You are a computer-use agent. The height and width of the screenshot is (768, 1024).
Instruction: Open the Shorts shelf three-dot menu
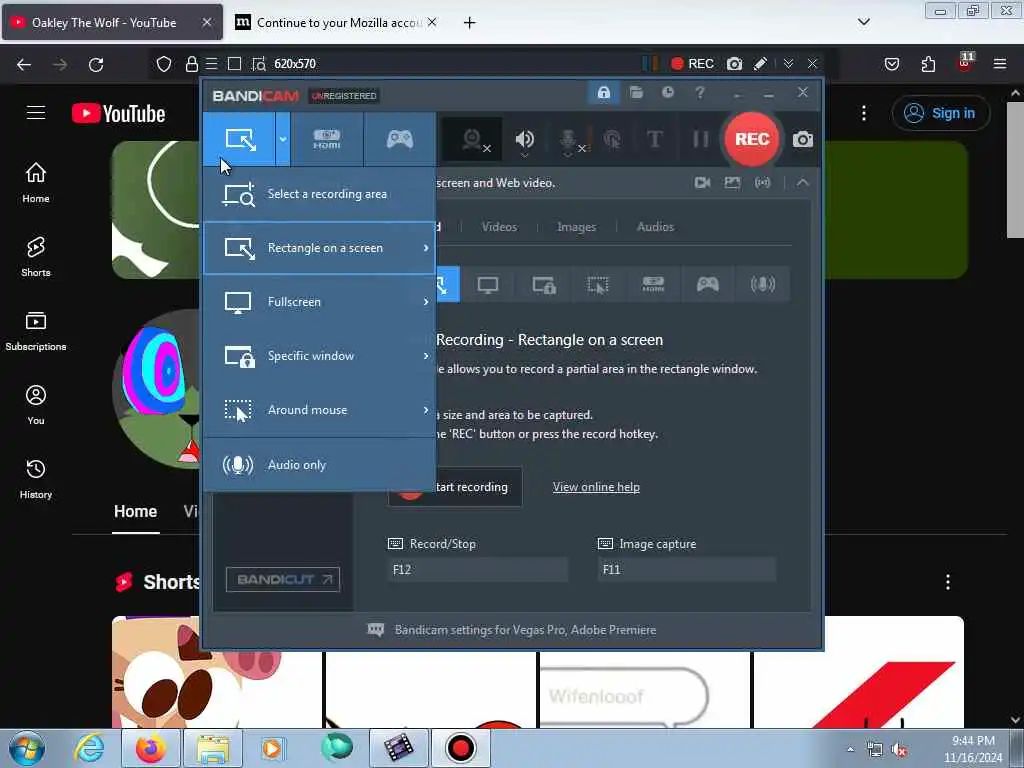pyautogui.click(x=948, y=582)
